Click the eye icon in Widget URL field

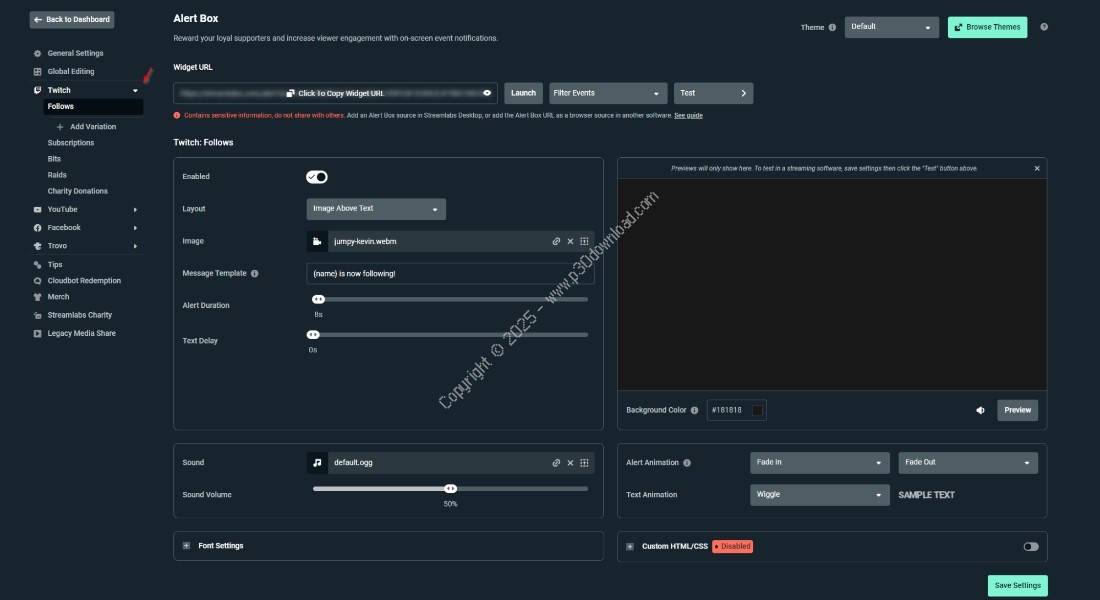487,93
